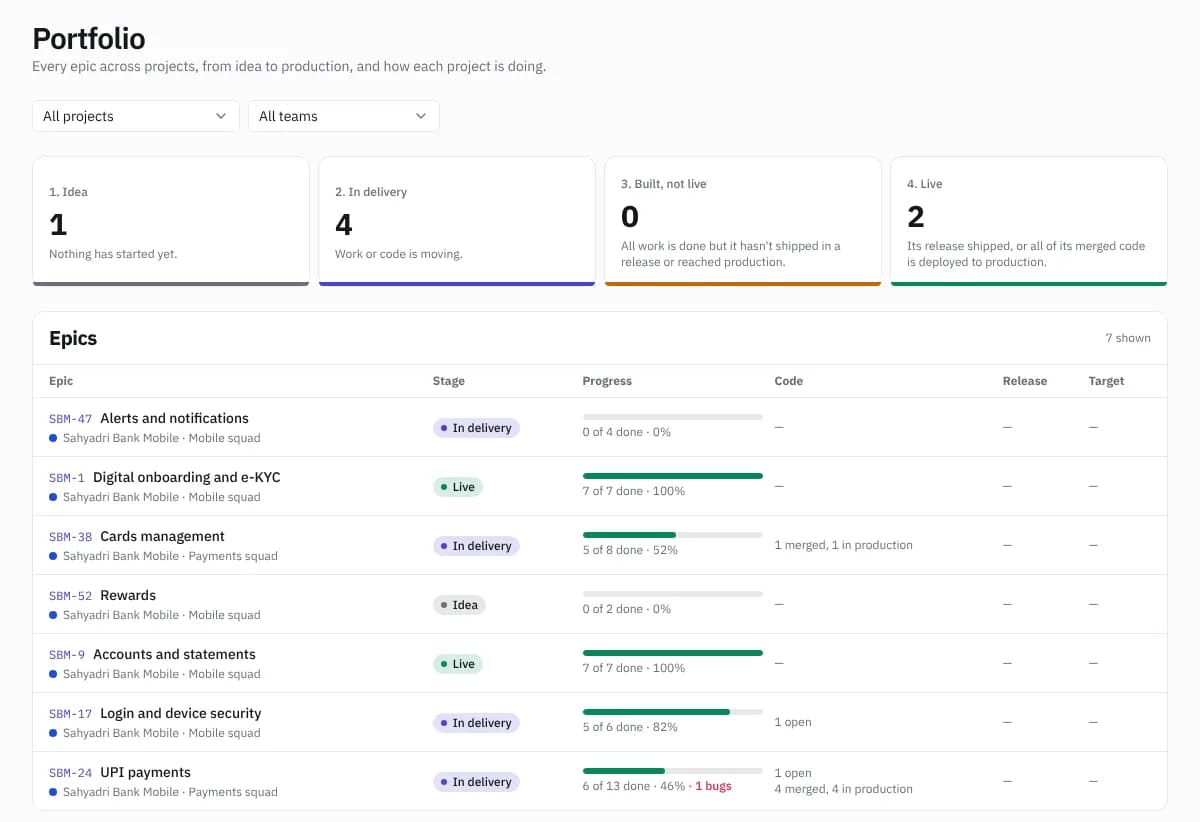This screenshot has width=1200, height=822.
Task: Open the All projects dropdown
Action: click(136, 116)
